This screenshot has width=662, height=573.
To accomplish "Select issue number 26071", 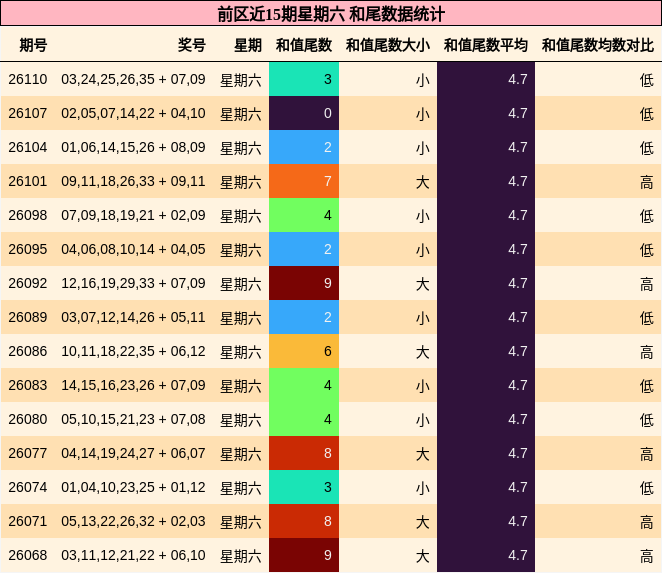I will tap(28, 521).
